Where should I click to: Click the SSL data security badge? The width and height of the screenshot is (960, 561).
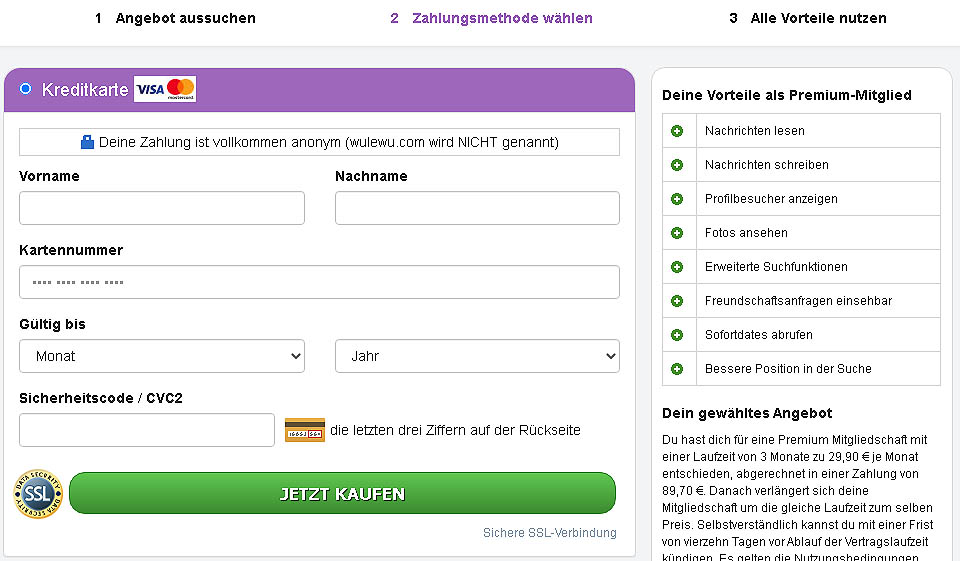(38, 494)
